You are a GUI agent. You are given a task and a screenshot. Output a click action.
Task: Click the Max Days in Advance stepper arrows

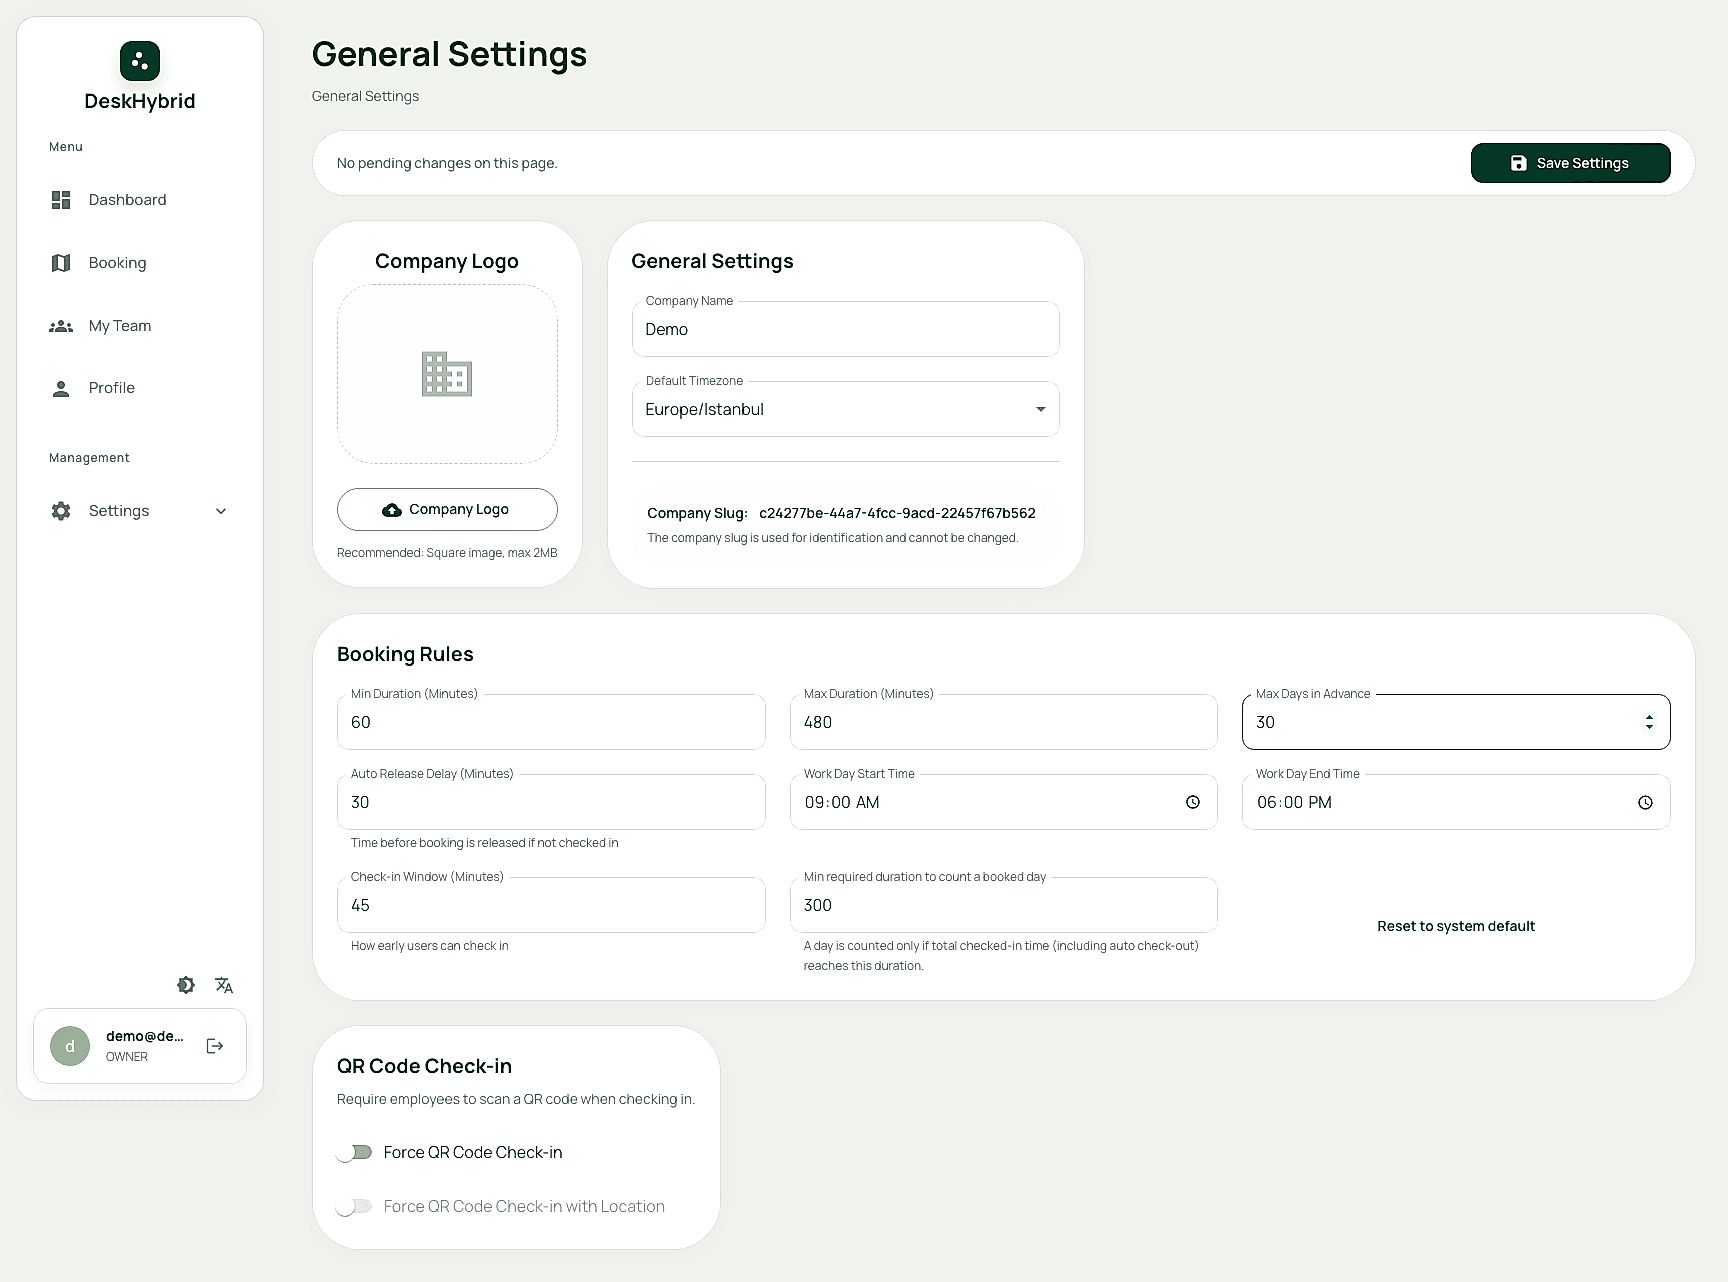pyautogui.click(x=1649, y=721)
